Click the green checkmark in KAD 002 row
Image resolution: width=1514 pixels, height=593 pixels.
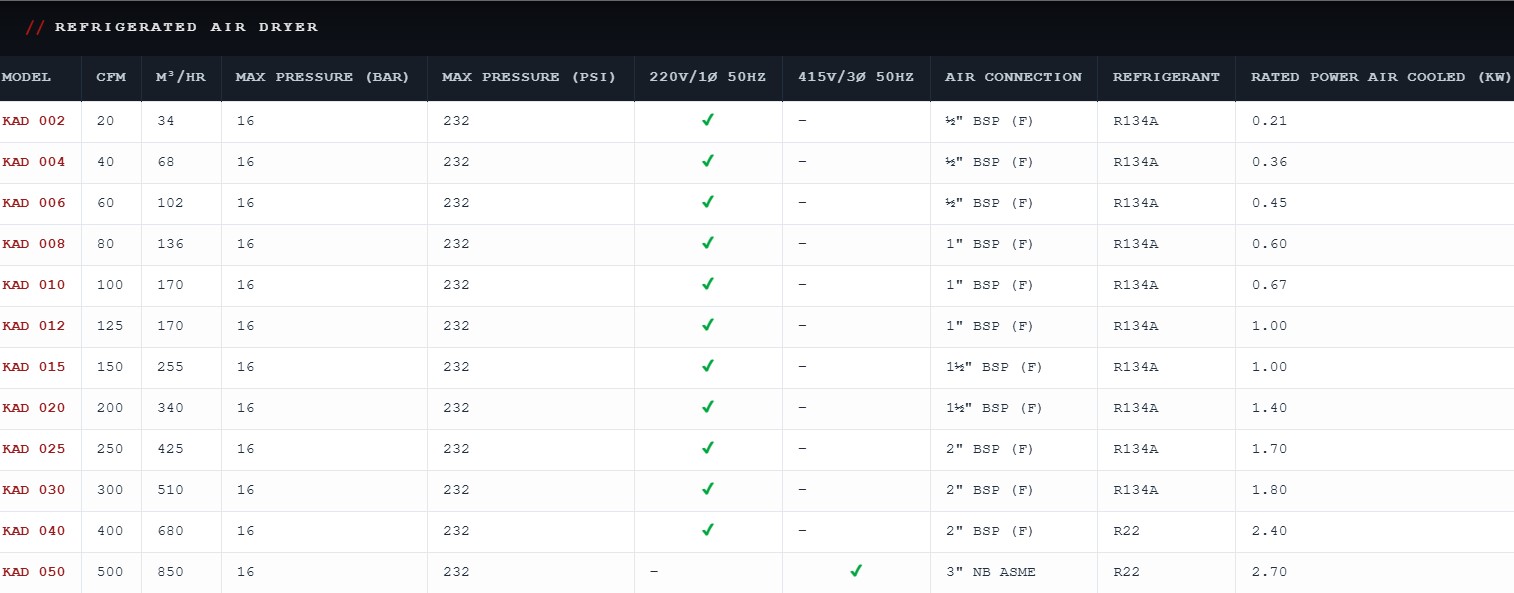coord(708,120)
